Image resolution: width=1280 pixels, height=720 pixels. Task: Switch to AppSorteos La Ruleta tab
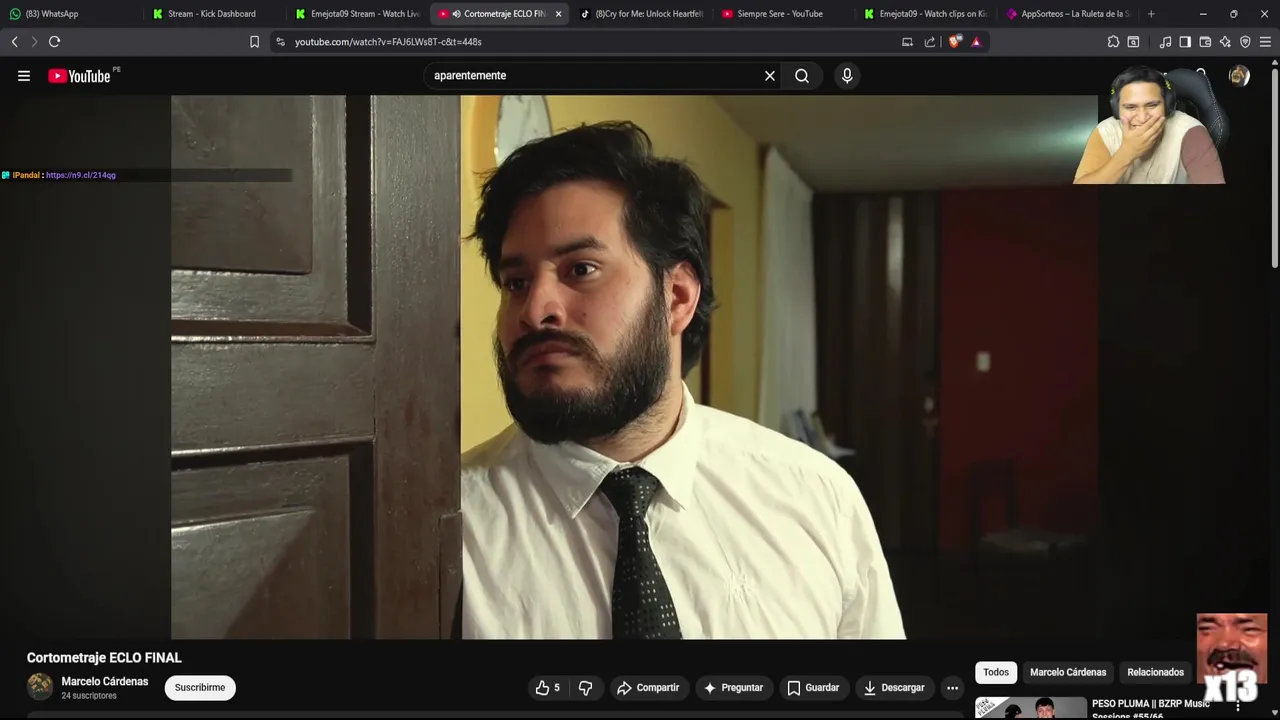[x=1069, y=14]
